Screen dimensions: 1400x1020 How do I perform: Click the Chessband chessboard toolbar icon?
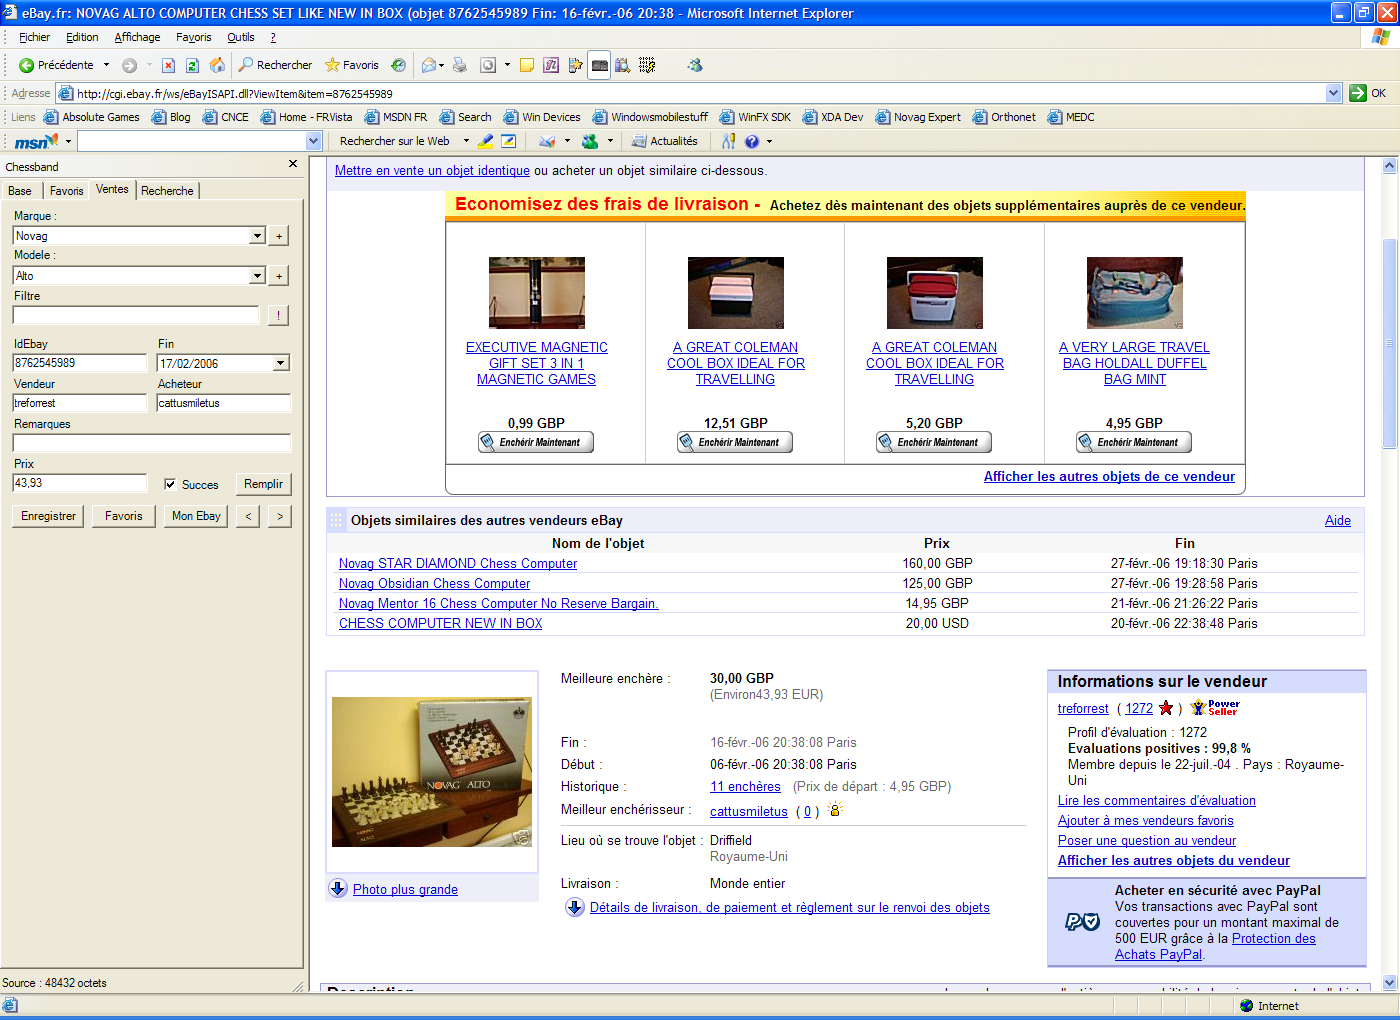[599, 65]
